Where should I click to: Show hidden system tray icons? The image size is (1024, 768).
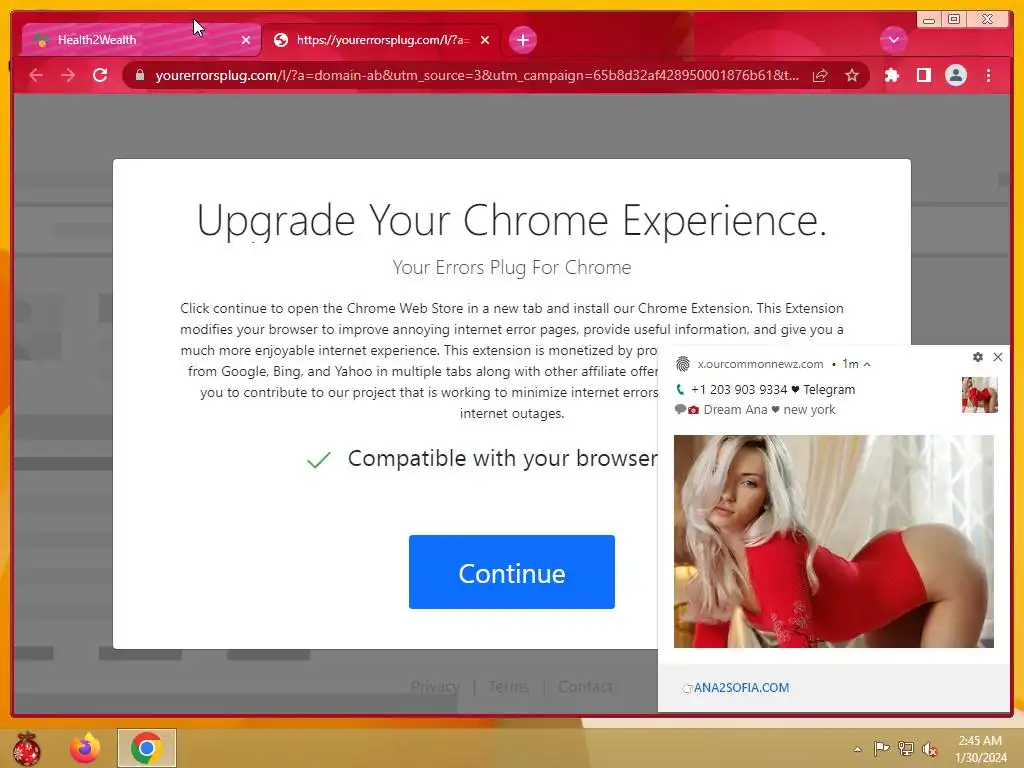click(857, 749)
